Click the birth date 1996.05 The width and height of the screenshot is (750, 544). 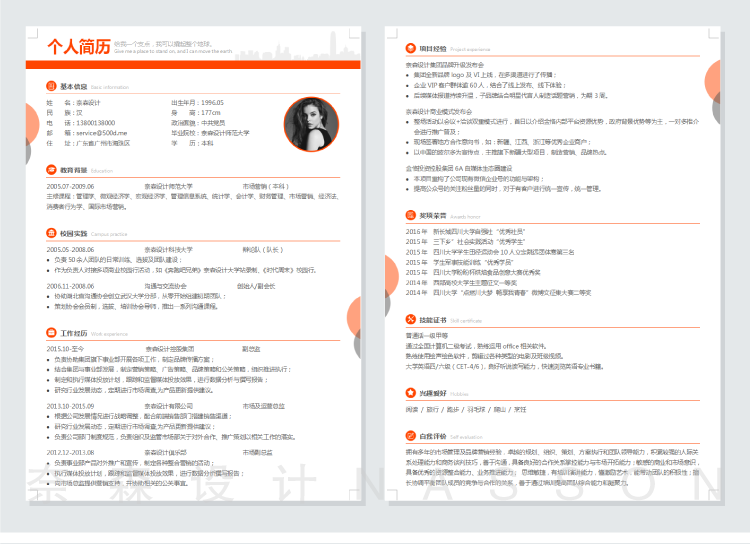212,102
